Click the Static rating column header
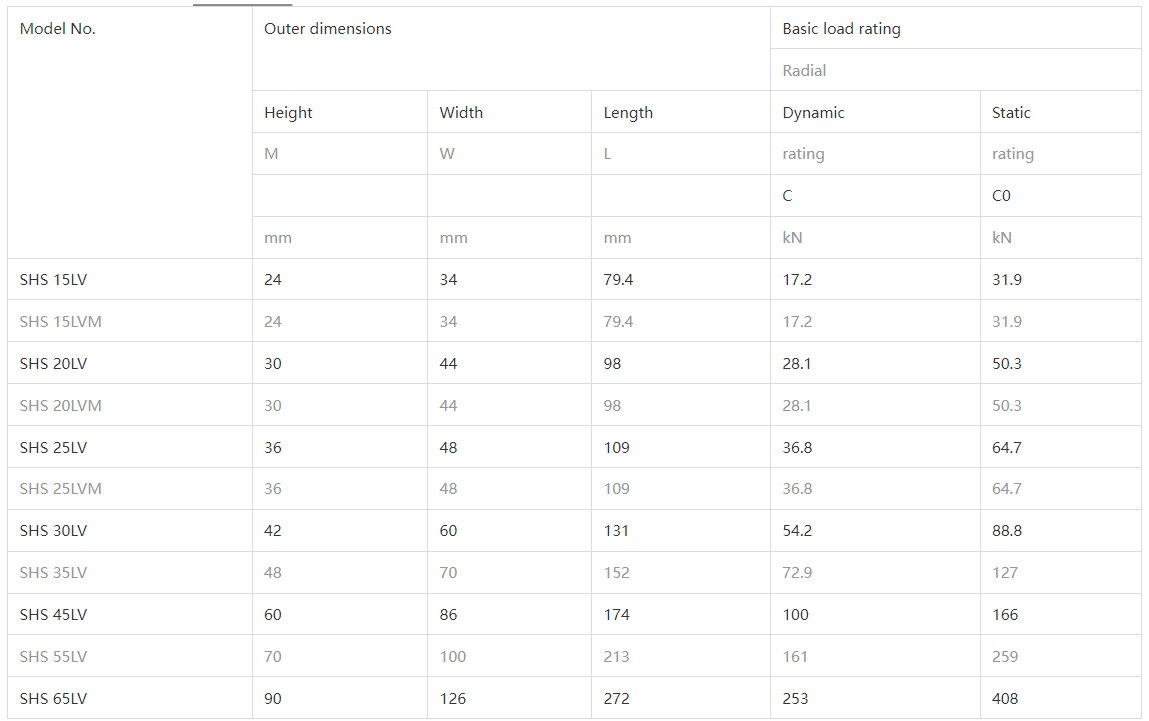The height and width of the screenshot is (721, 1149). click(1011, 113)
